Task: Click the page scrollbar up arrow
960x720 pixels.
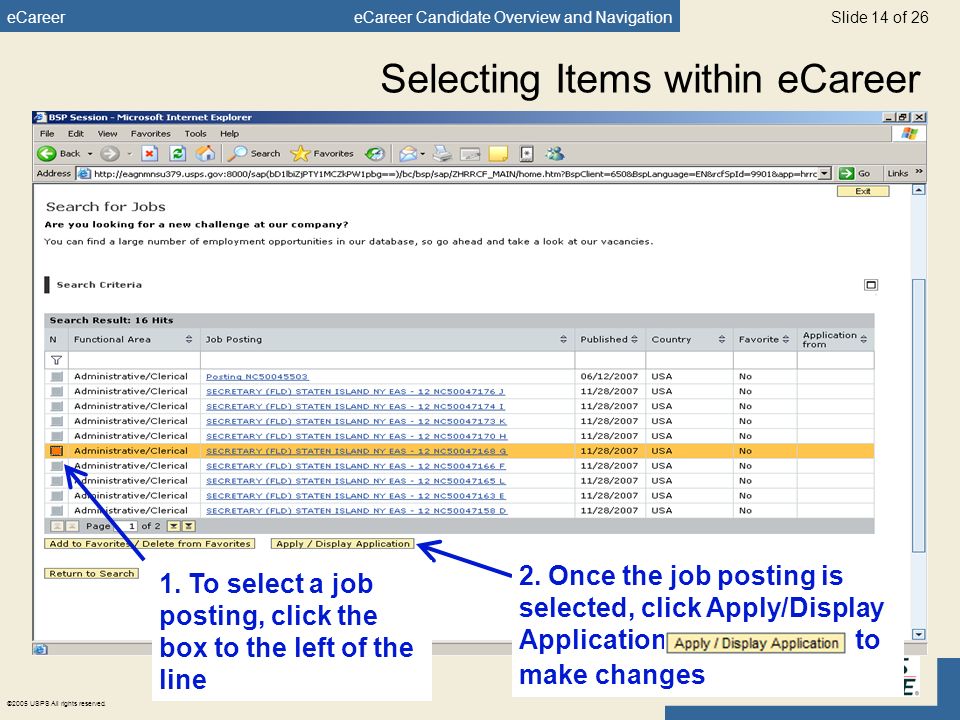Action: [x=918, y=190]
